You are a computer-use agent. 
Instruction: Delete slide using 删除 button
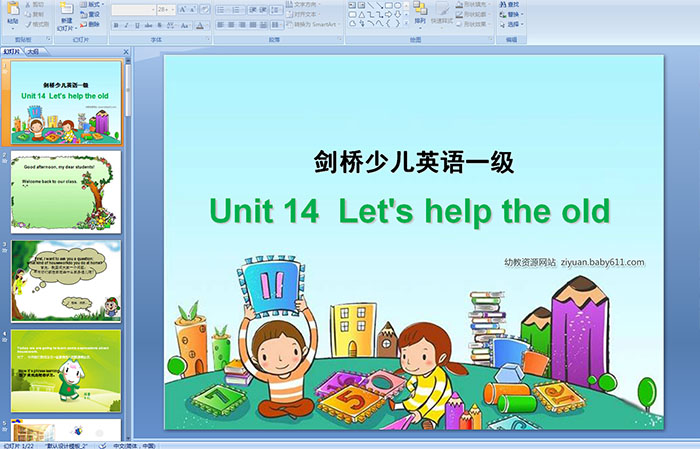[90, 24]
